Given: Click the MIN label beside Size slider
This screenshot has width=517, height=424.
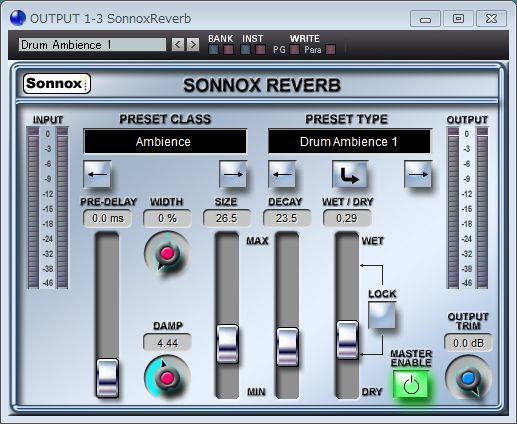Looking at the screenshot, I should [x=257, y=392].
